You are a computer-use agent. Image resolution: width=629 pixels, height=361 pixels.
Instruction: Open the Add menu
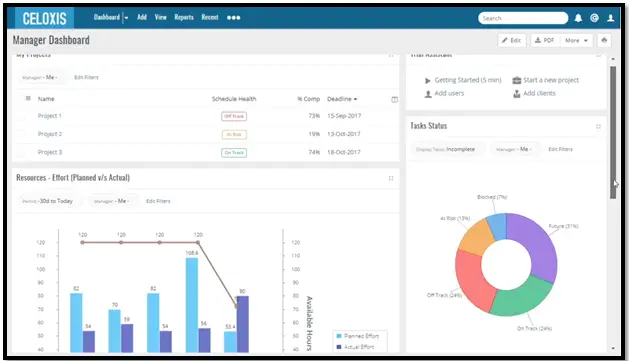click(x=142, y=17)
